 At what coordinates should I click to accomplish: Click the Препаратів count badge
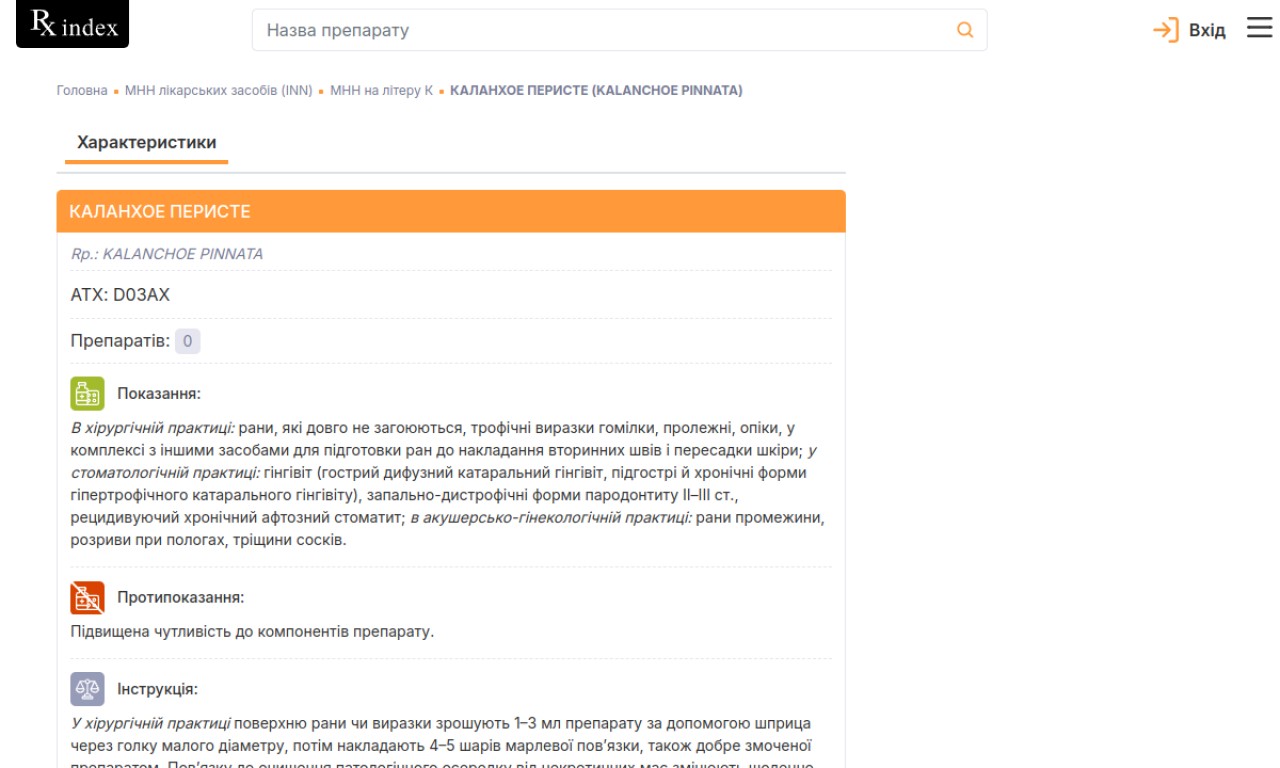point(187,341)
